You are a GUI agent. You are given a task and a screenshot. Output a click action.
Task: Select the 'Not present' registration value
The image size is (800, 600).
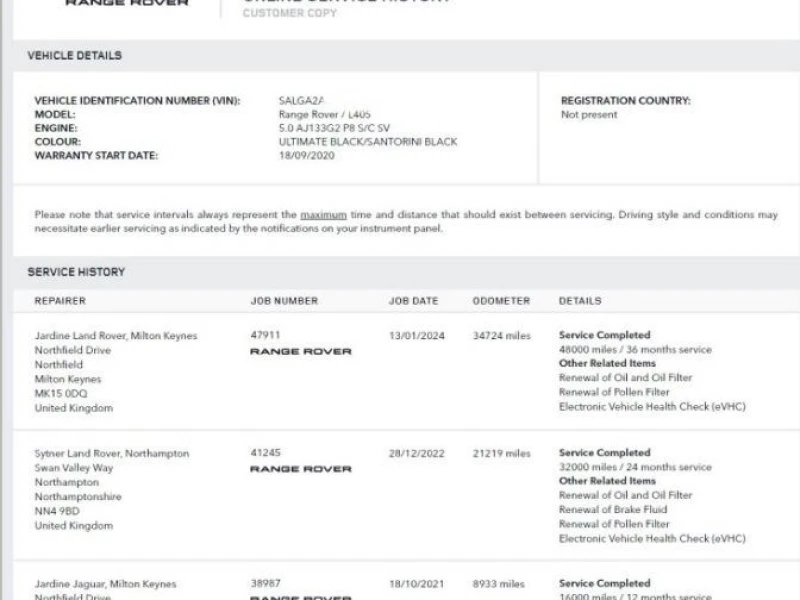click(589, 115)
